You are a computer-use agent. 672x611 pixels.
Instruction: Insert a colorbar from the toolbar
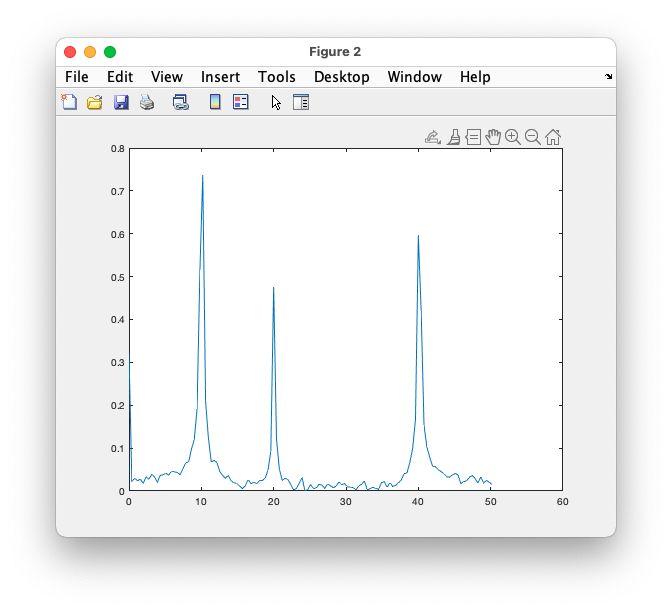click(x=215, y=102)
